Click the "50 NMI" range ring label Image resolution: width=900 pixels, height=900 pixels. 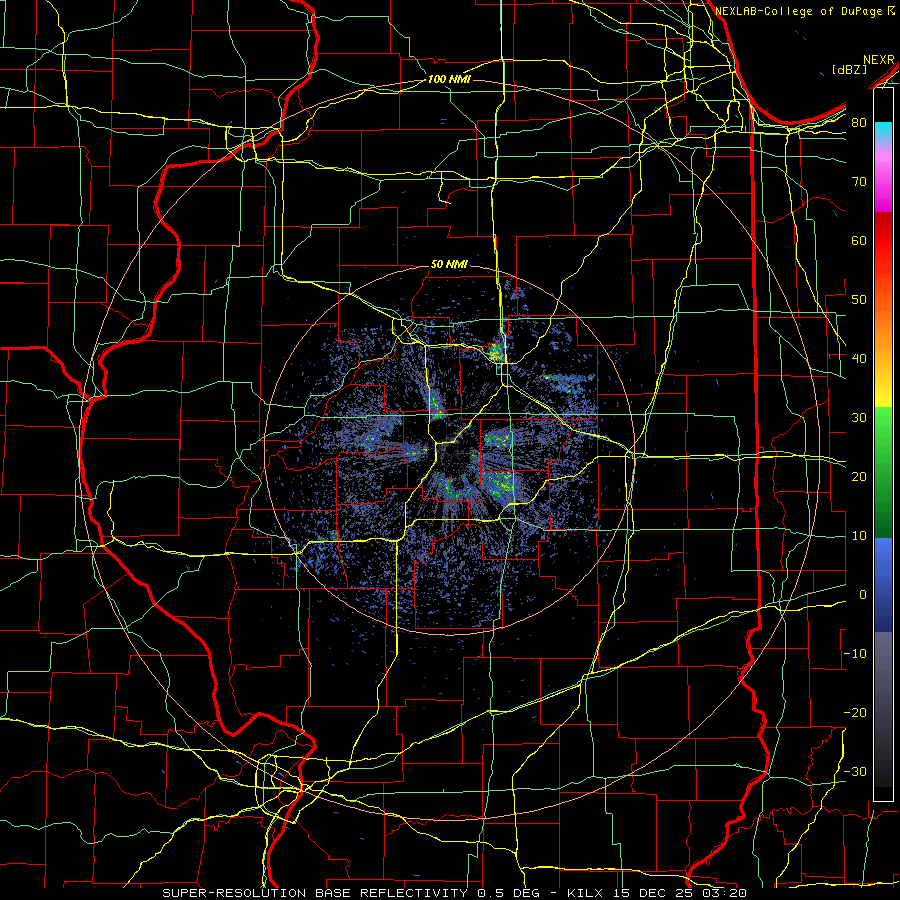449,264
